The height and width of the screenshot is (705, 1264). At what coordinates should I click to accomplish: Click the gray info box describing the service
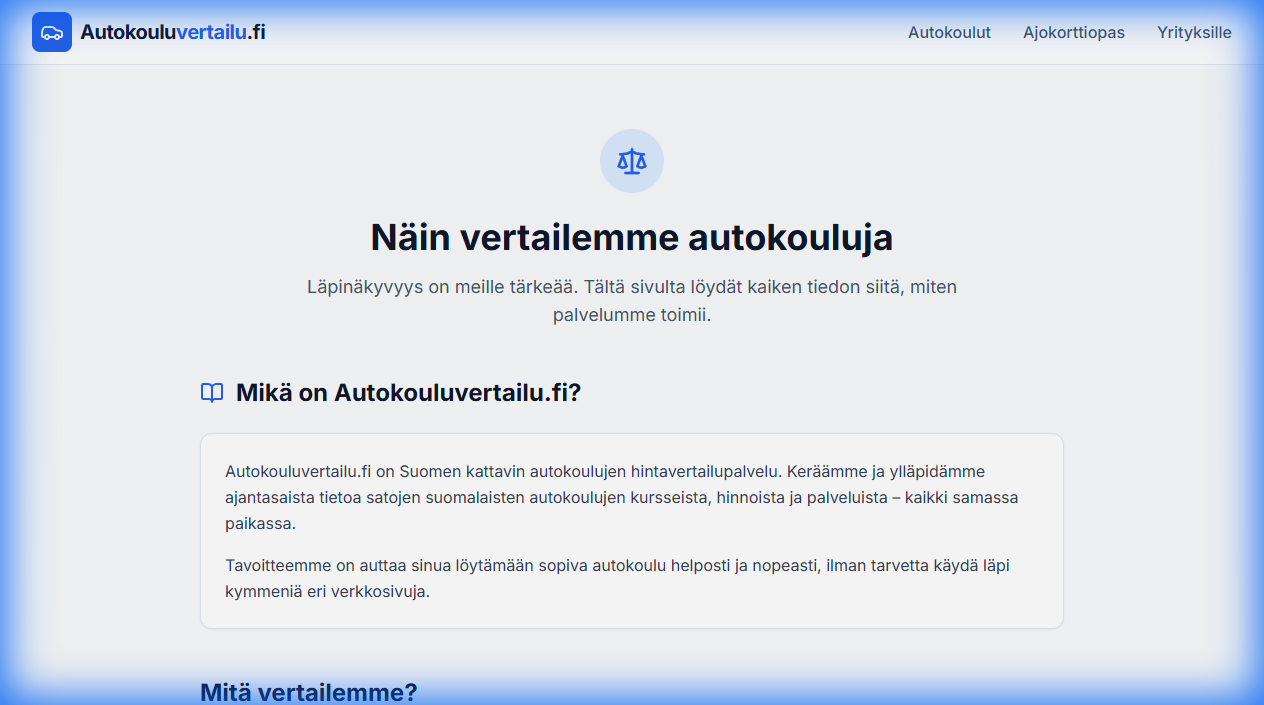coord(632,531)
